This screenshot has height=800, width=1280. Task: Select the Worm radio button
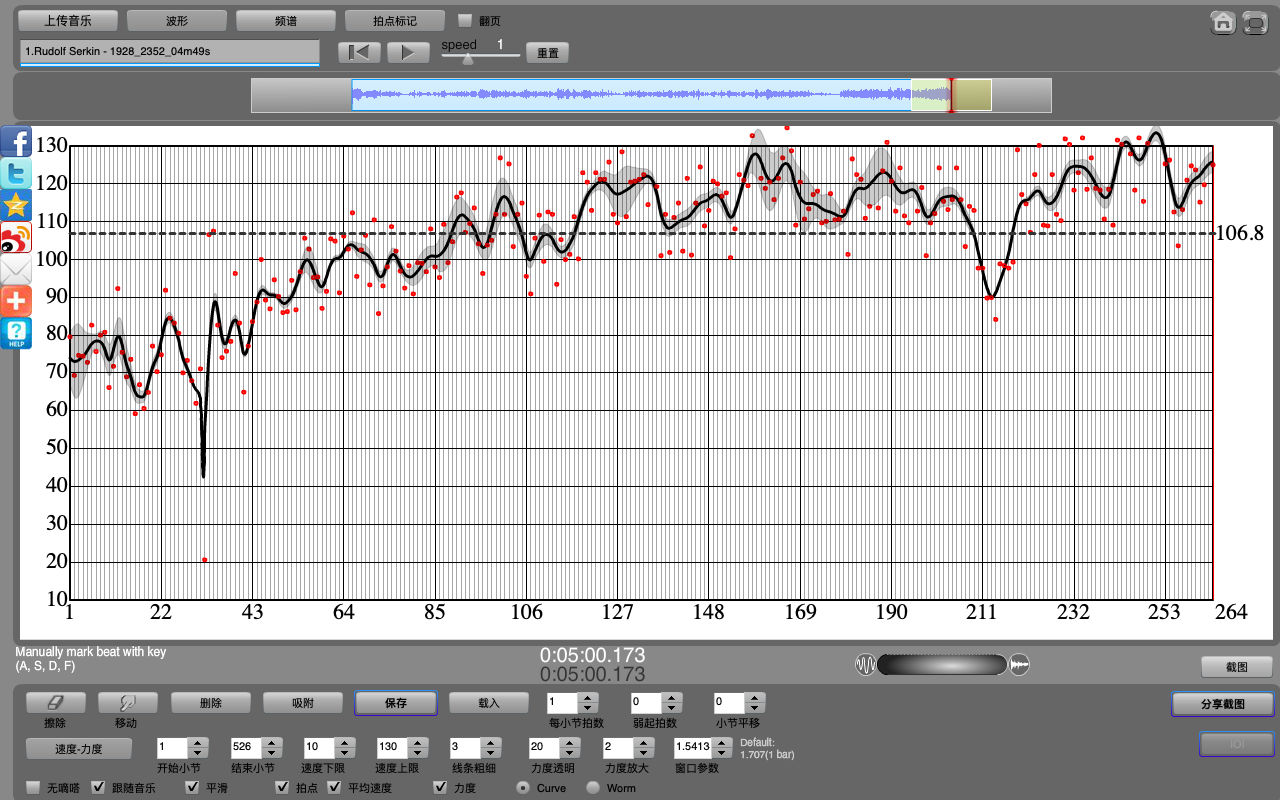pyautogui.click(x=593, y=788)
